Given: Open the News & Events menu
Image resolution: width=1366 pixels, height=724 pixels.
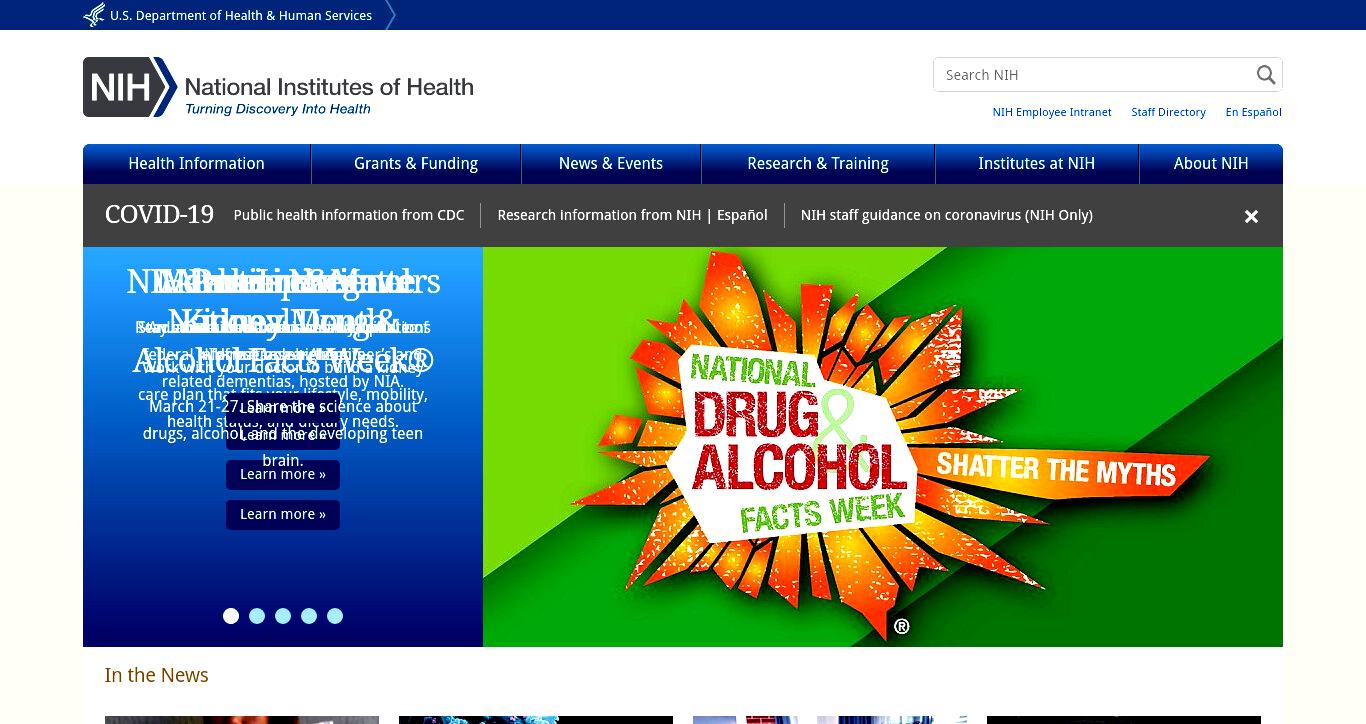Looking at the screenshot, I should (611, 164).
